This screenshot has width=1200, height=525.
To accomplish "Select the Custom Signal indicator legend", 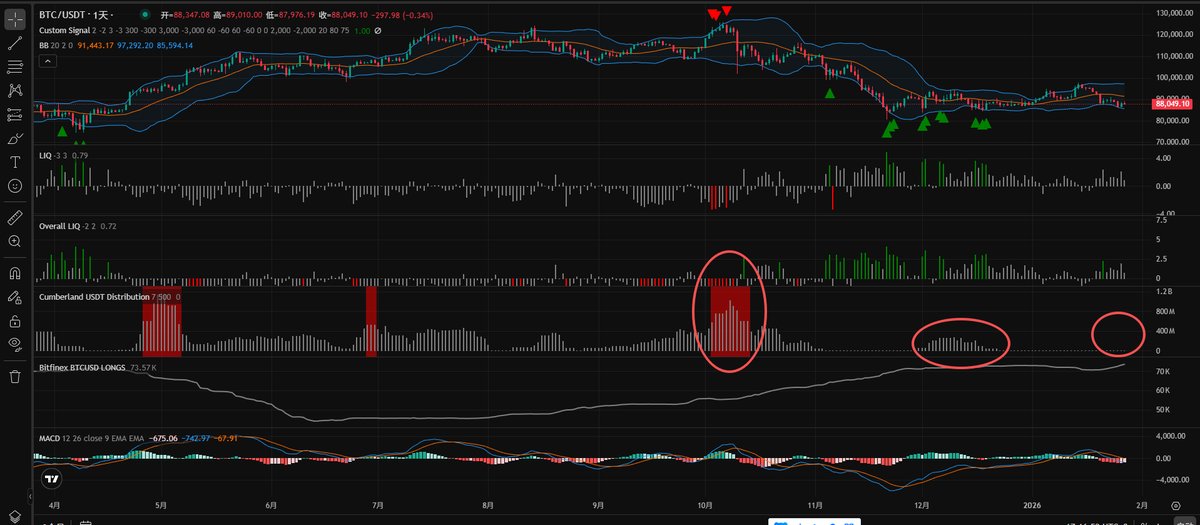I will coord(65,31).
